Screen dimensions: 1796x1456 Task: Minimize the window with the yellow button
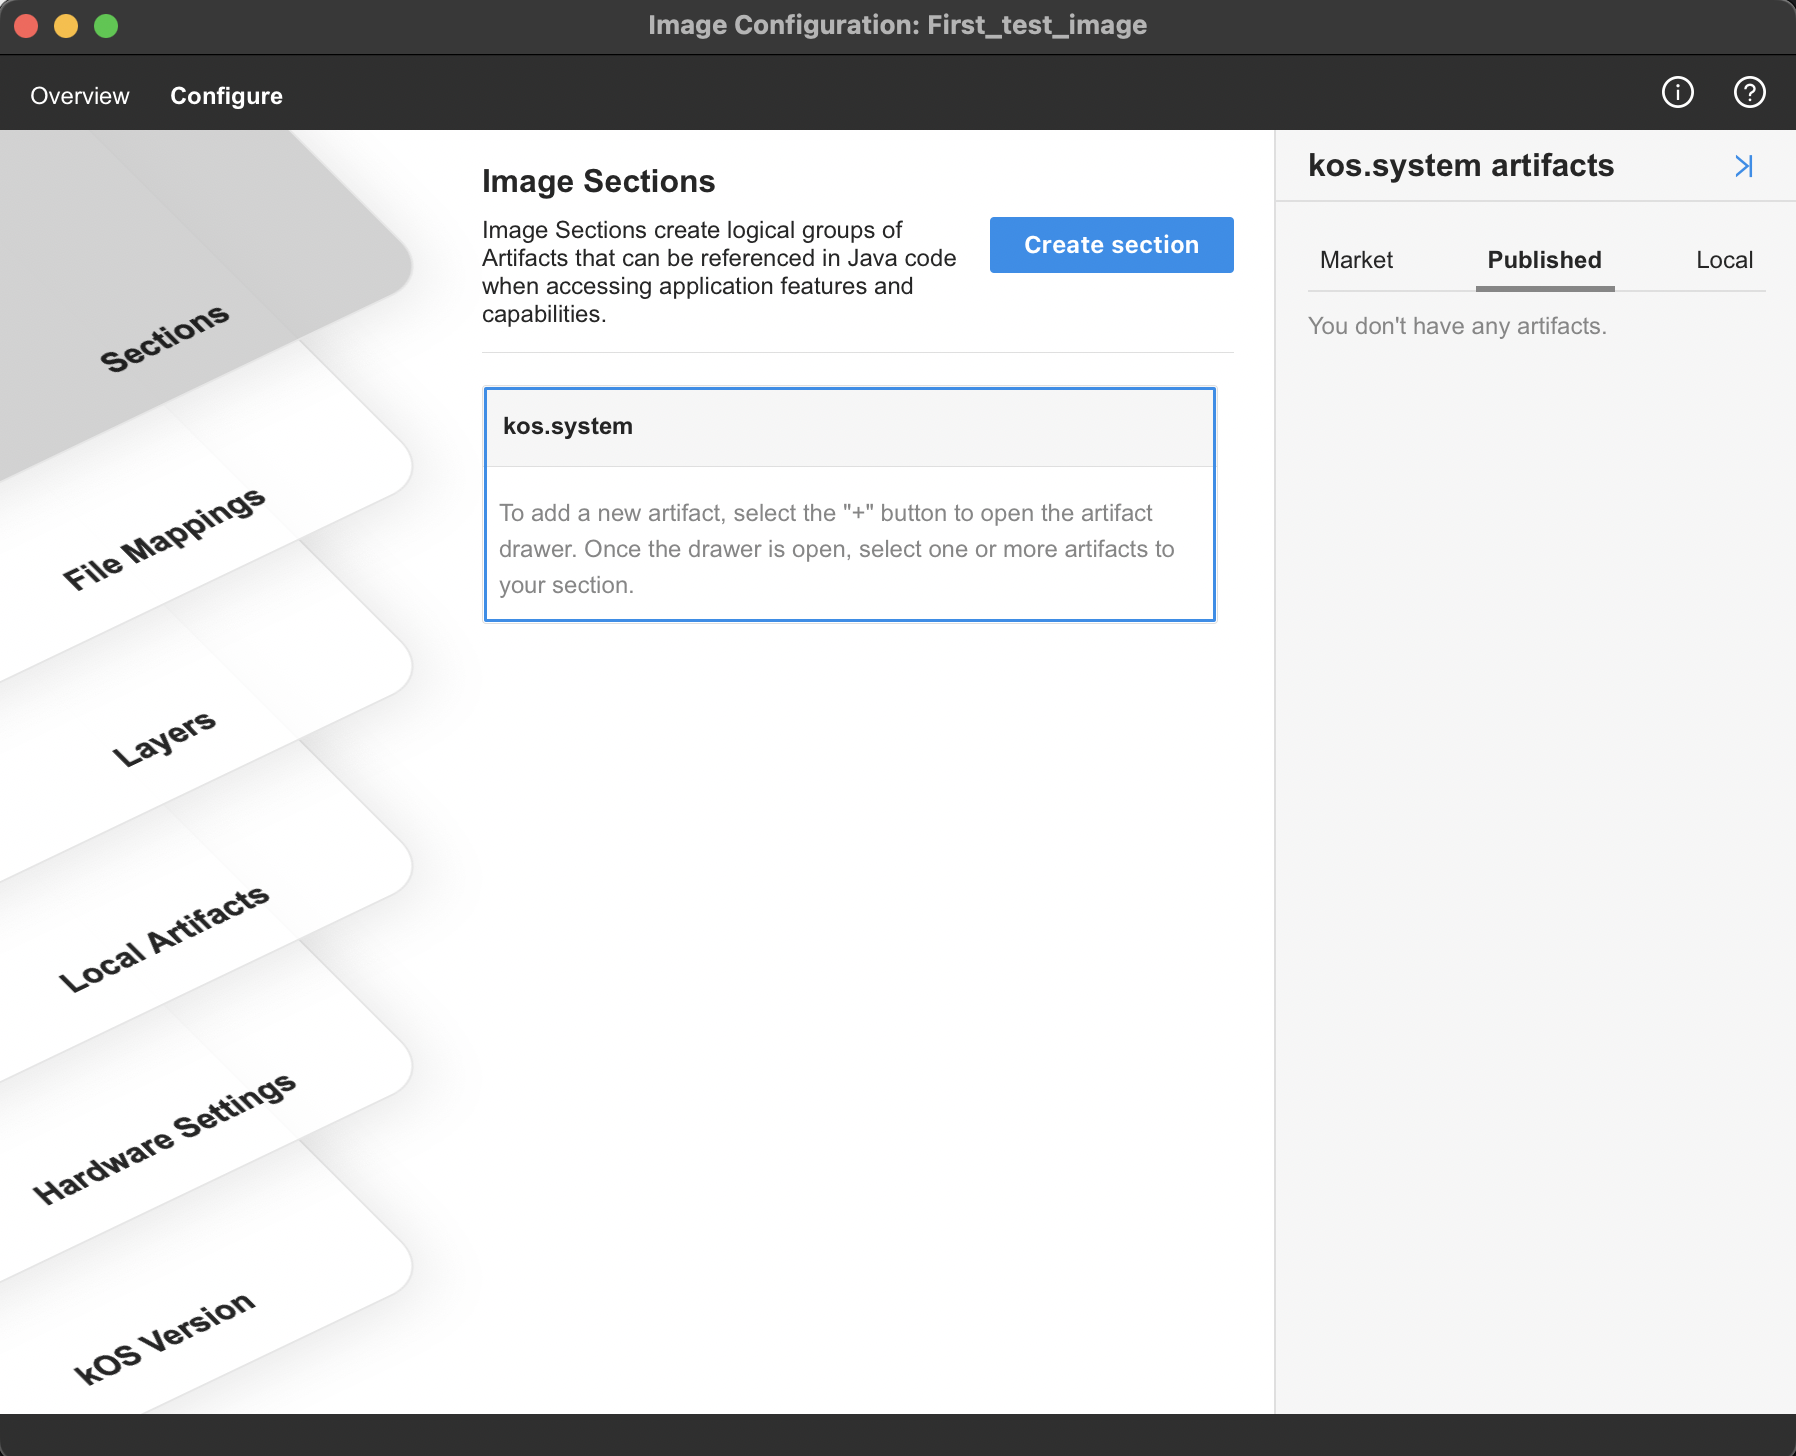tap(66, 25)
